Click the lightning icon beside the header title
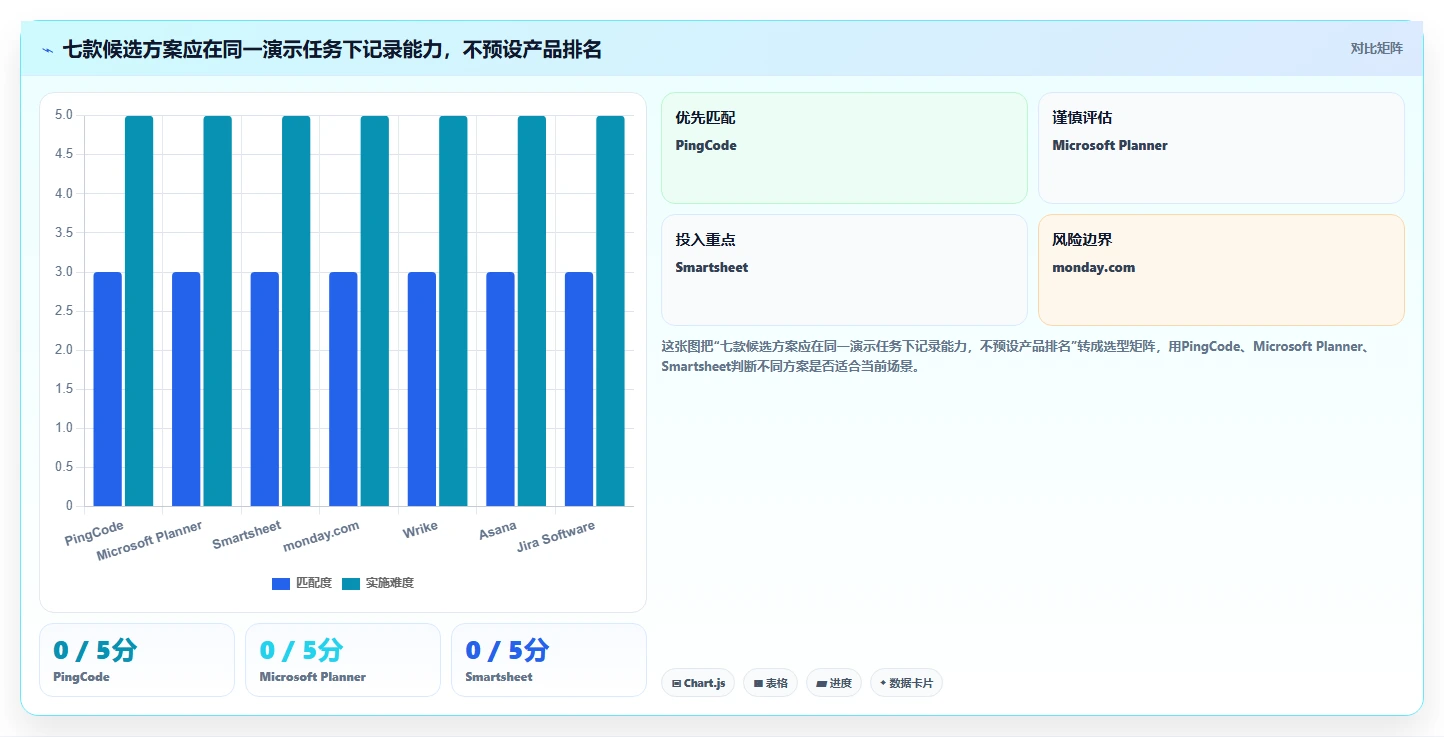 tap(47, 50)
